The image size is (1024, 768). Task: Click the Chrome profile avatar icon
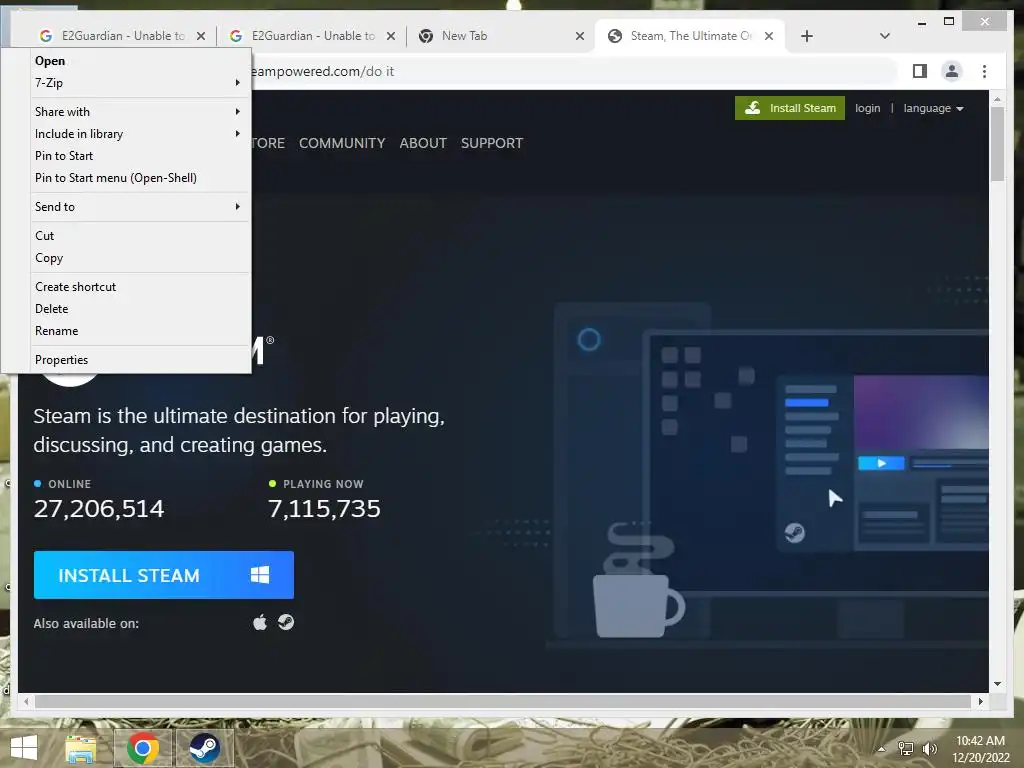coord(952,71)
